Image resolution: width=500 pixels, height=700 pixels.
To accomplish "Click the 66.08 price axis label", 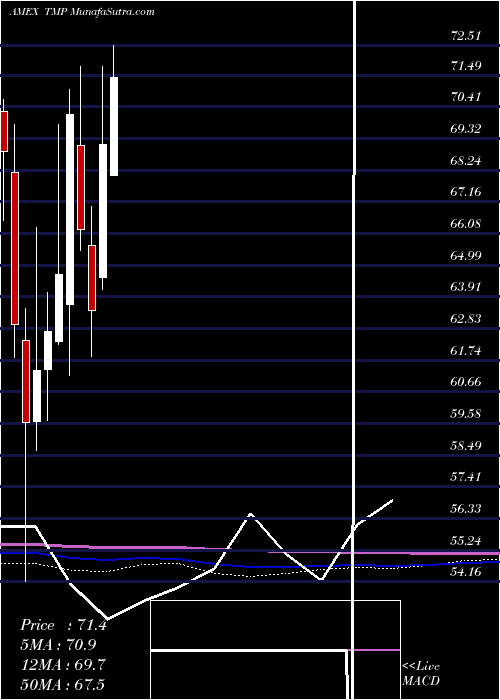I will coord(467,224).
